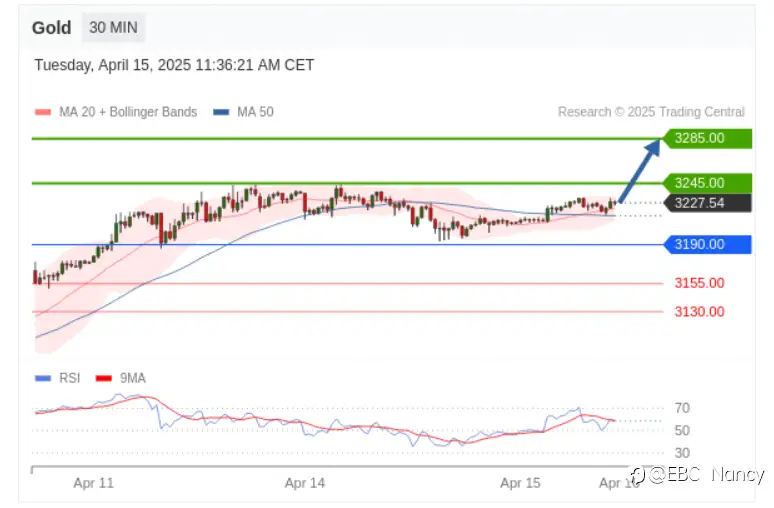
Task: Click the 3227.54 current price tag
Action: point(707,203)
